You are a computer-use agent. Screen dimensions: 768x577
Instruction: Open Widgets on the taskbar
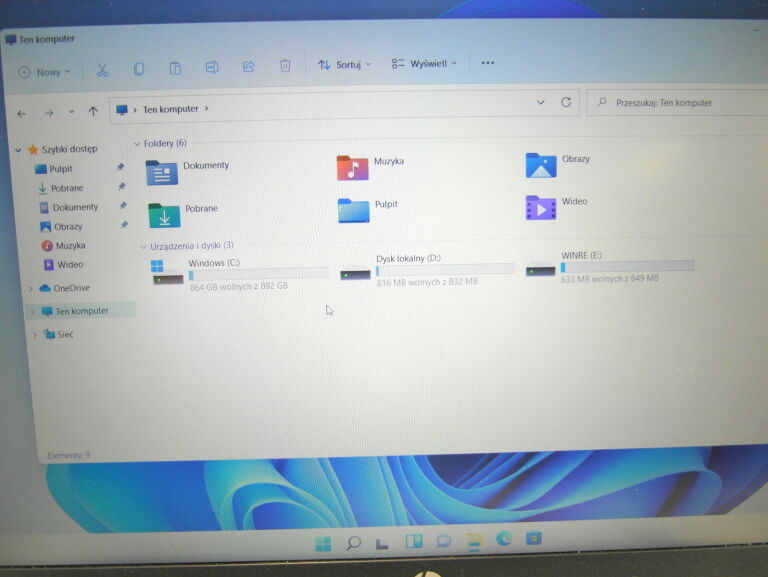point(414,541)
